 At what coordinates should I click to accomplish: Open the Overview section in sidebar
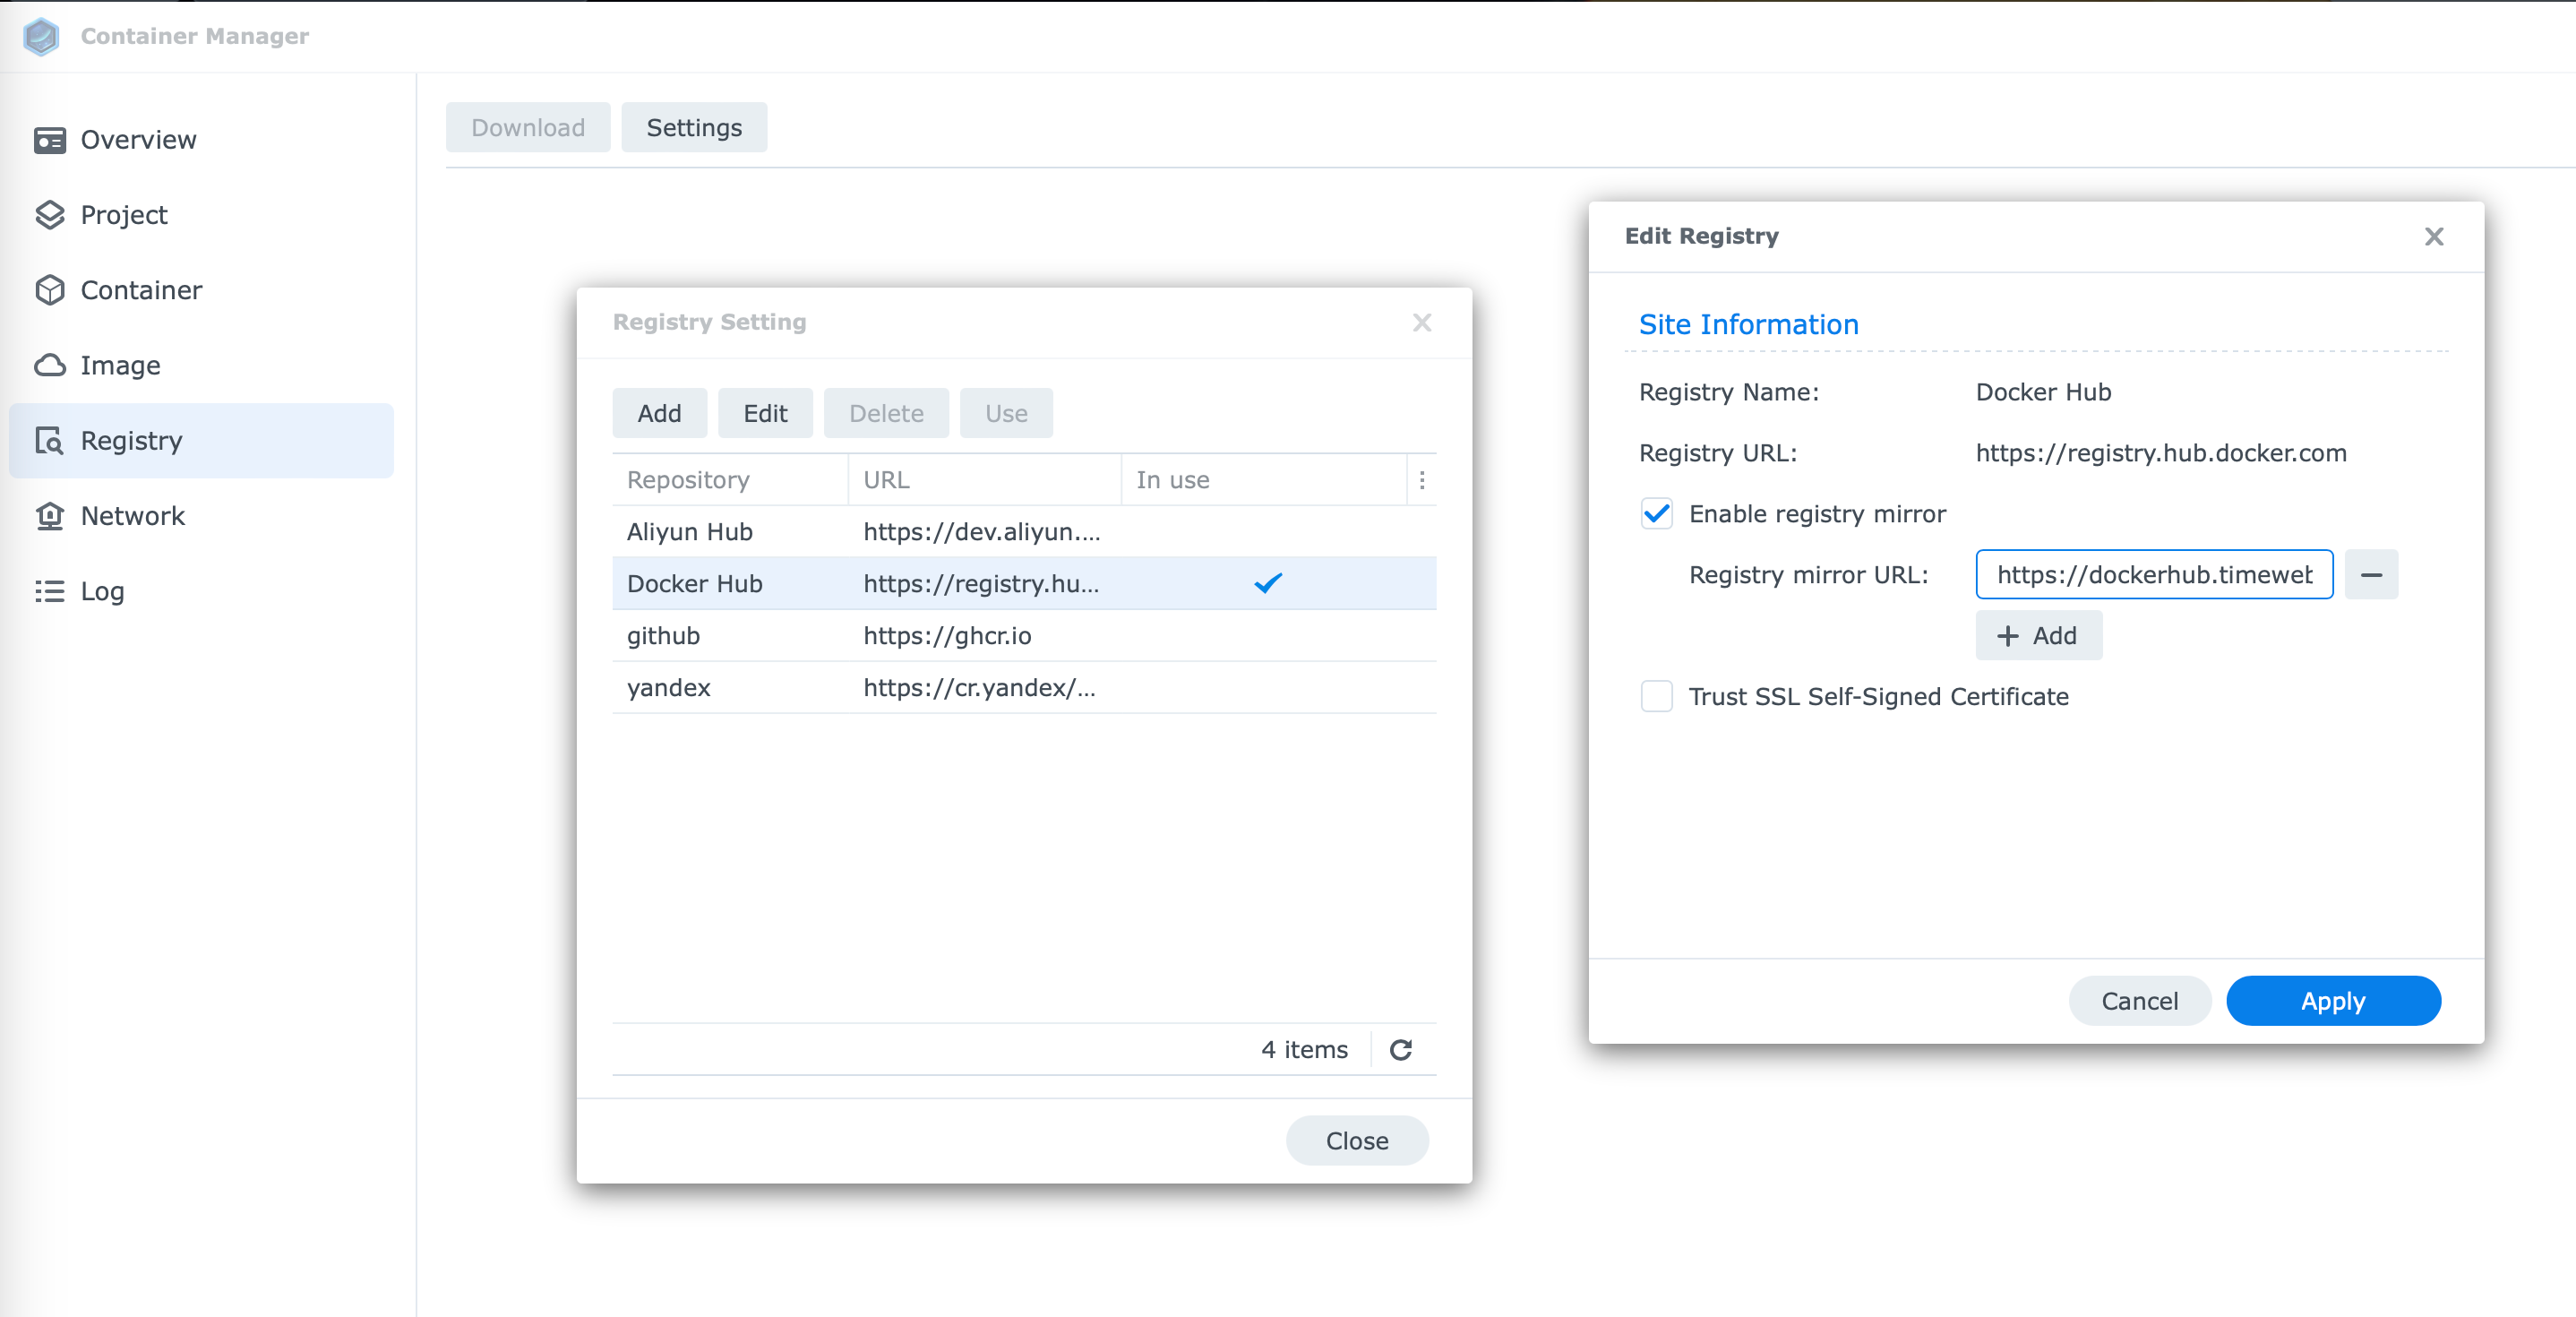pyautogui.click(x=137, y=139)
